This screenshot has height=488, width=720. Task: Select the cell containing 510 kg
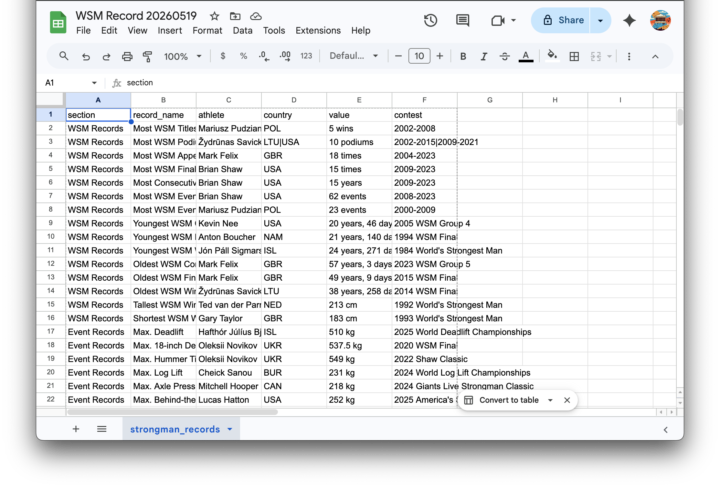(359, 332)
